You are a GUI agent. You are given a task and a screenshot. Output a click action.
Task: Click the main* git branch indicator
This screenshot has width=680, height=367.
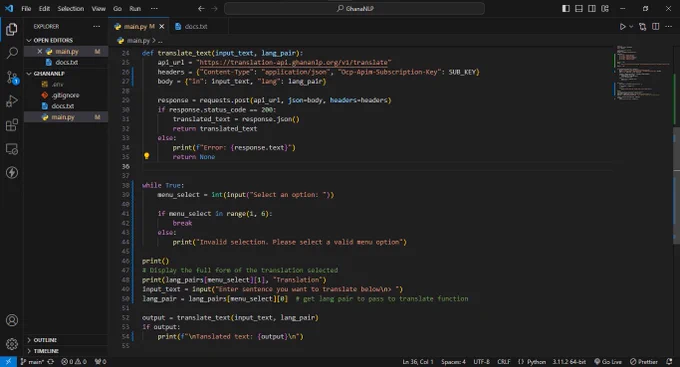tap(32, 362)
